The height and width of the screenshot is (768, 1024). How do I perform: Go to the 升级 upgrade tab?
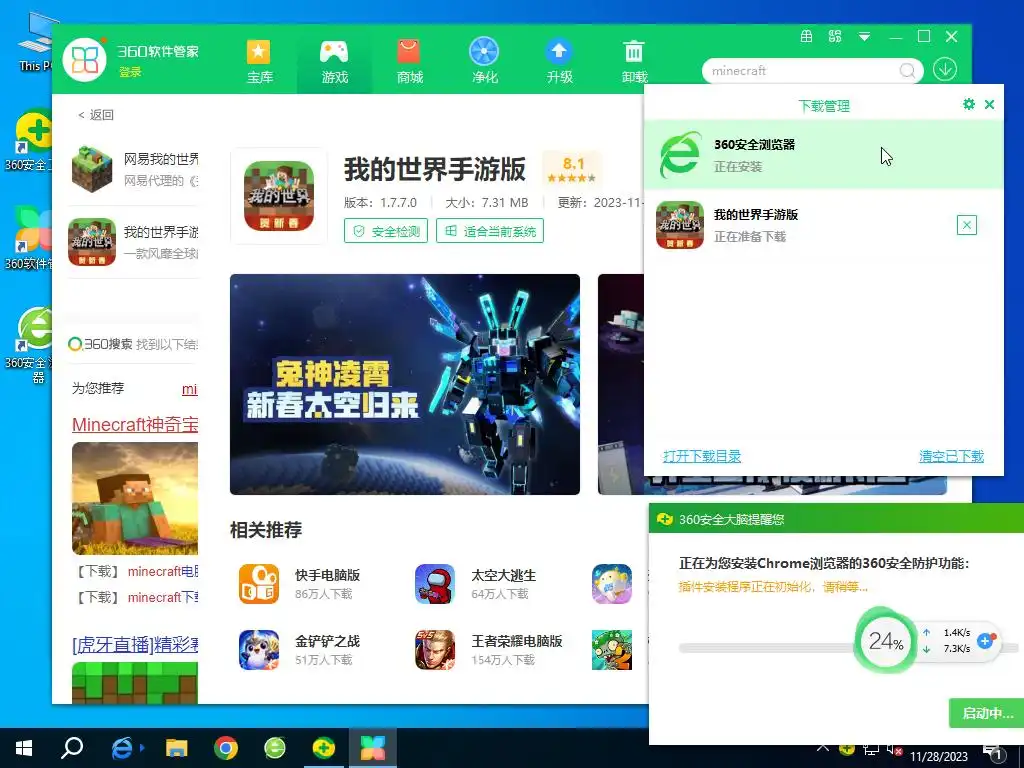559,62
